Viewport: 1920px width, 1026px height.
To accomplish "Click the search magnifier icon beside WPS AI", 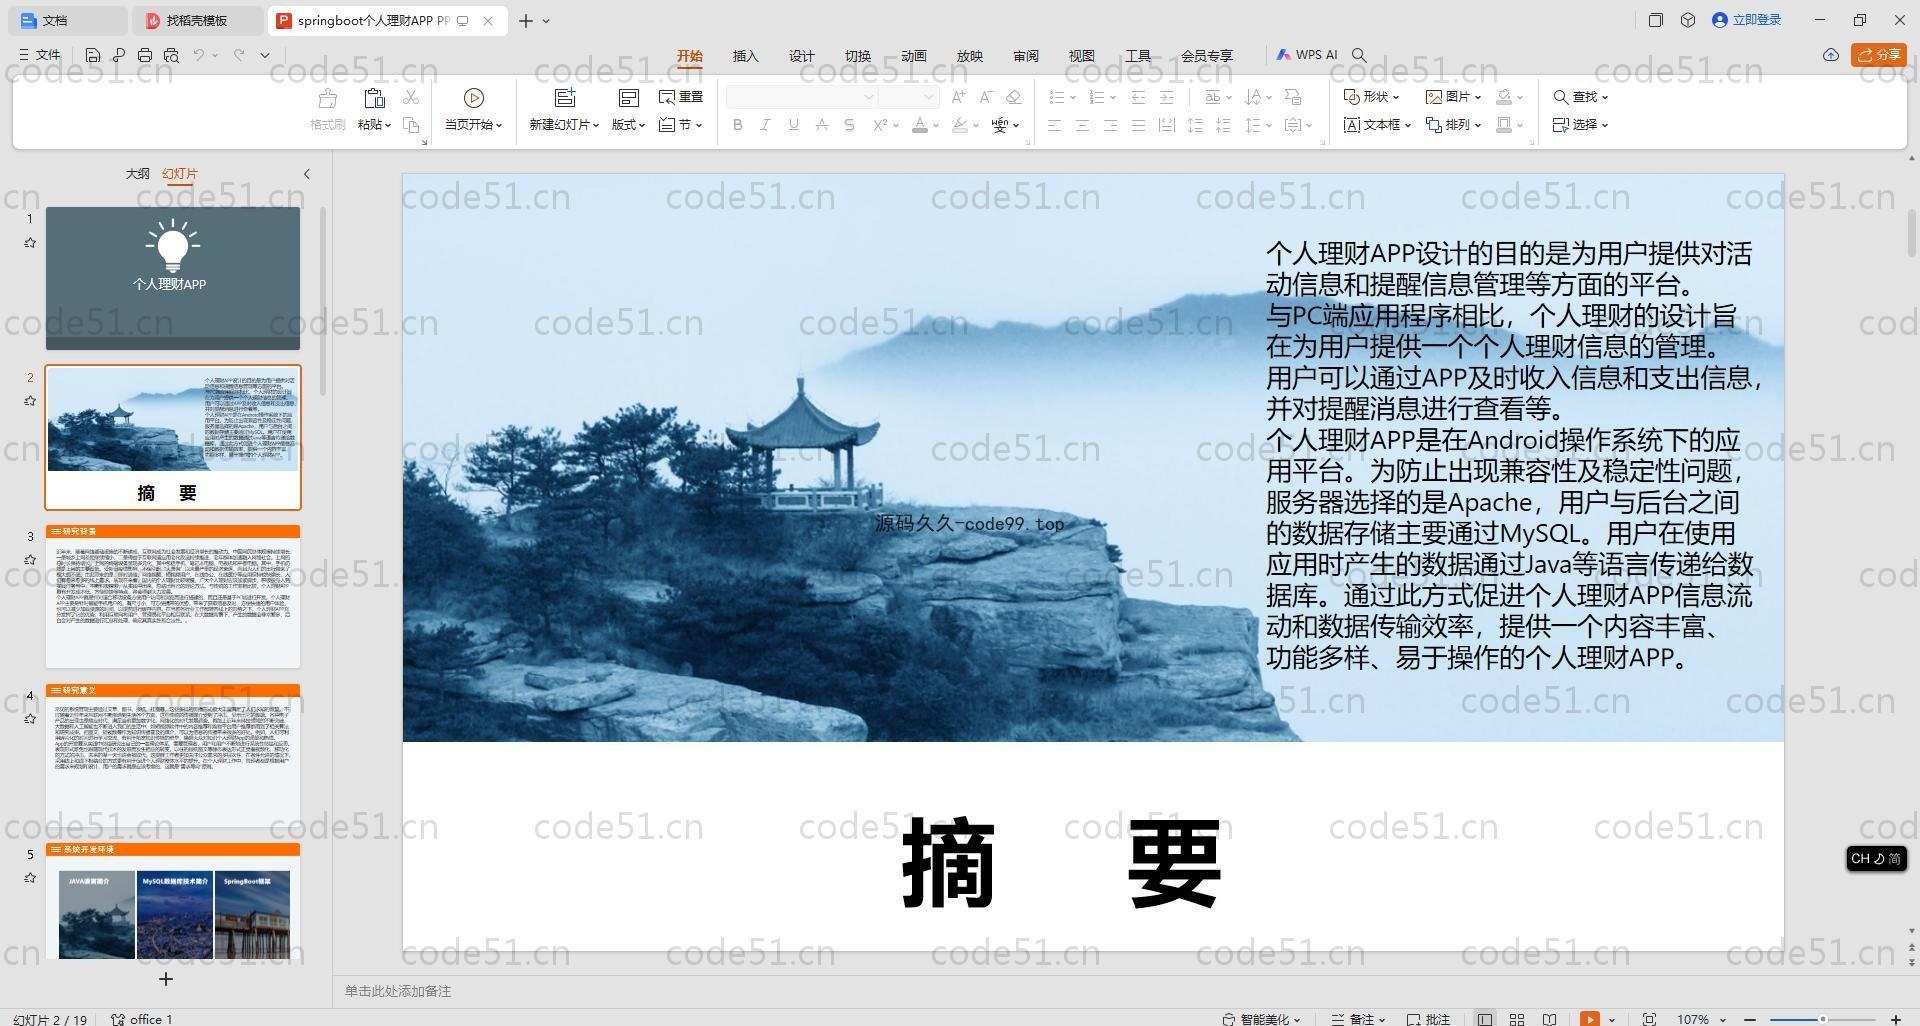I will click(x=1359, y=55).
